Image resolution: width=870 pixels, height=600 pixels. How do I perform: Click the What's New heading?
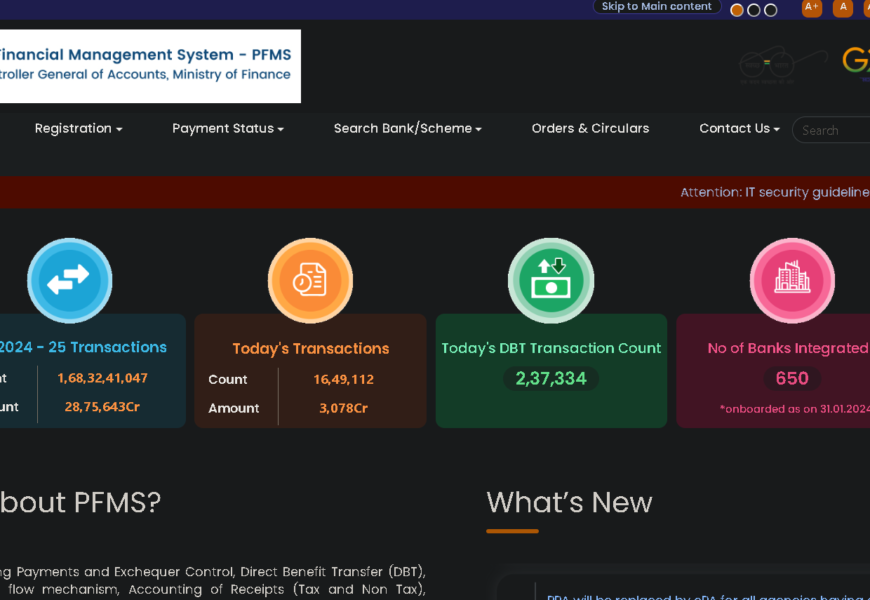pos(569,502)
